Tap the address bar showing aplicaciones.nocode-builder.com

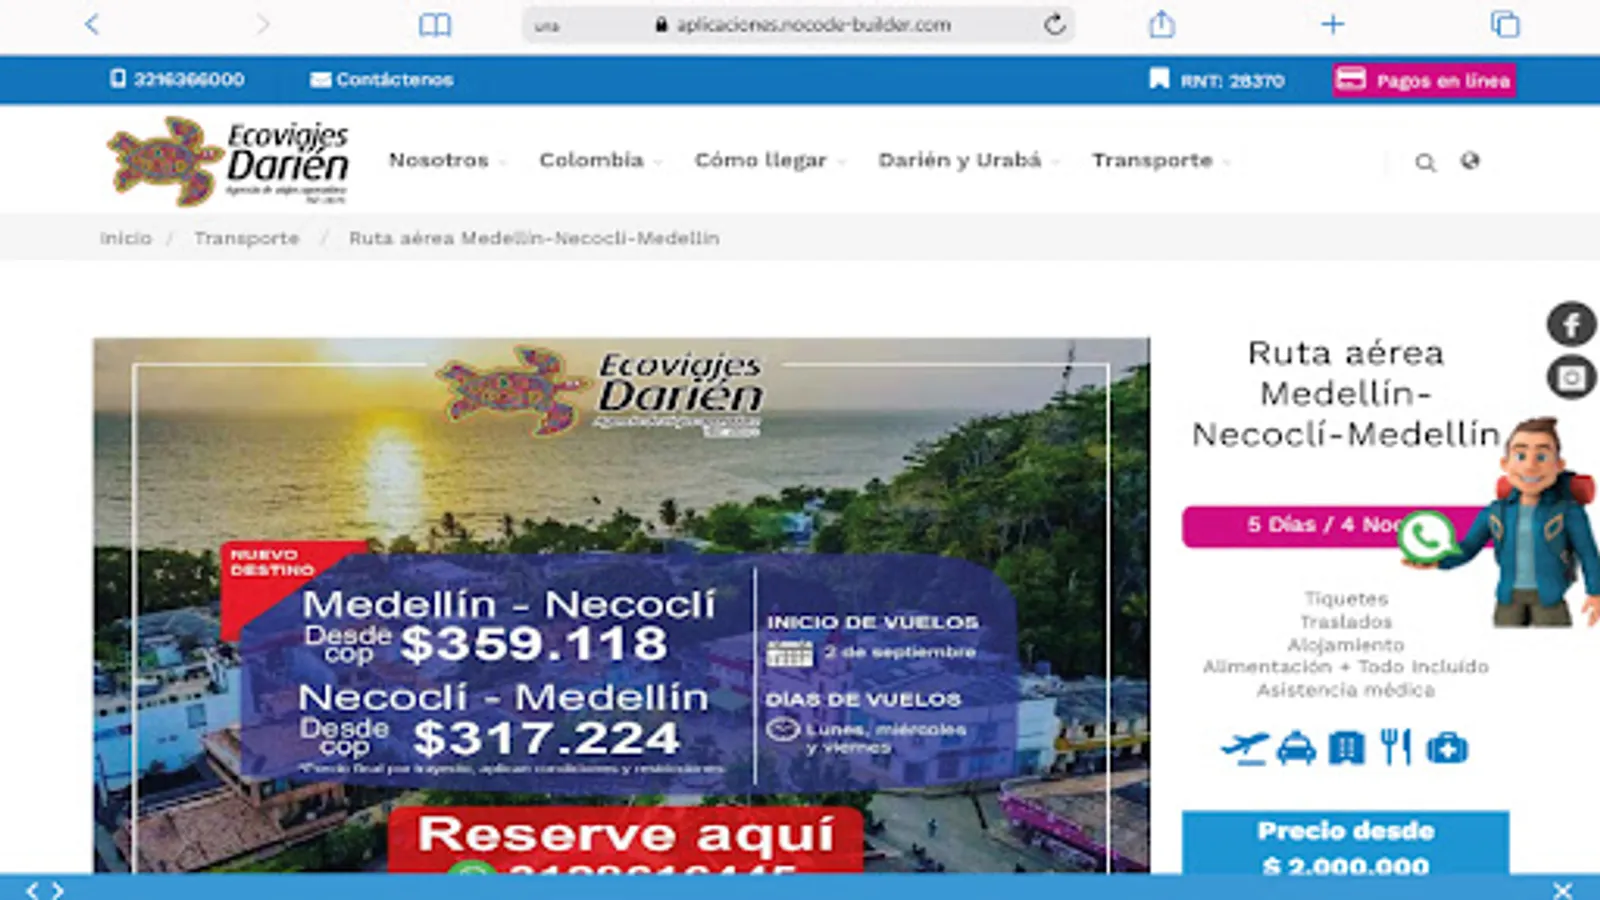click(798, 25)
